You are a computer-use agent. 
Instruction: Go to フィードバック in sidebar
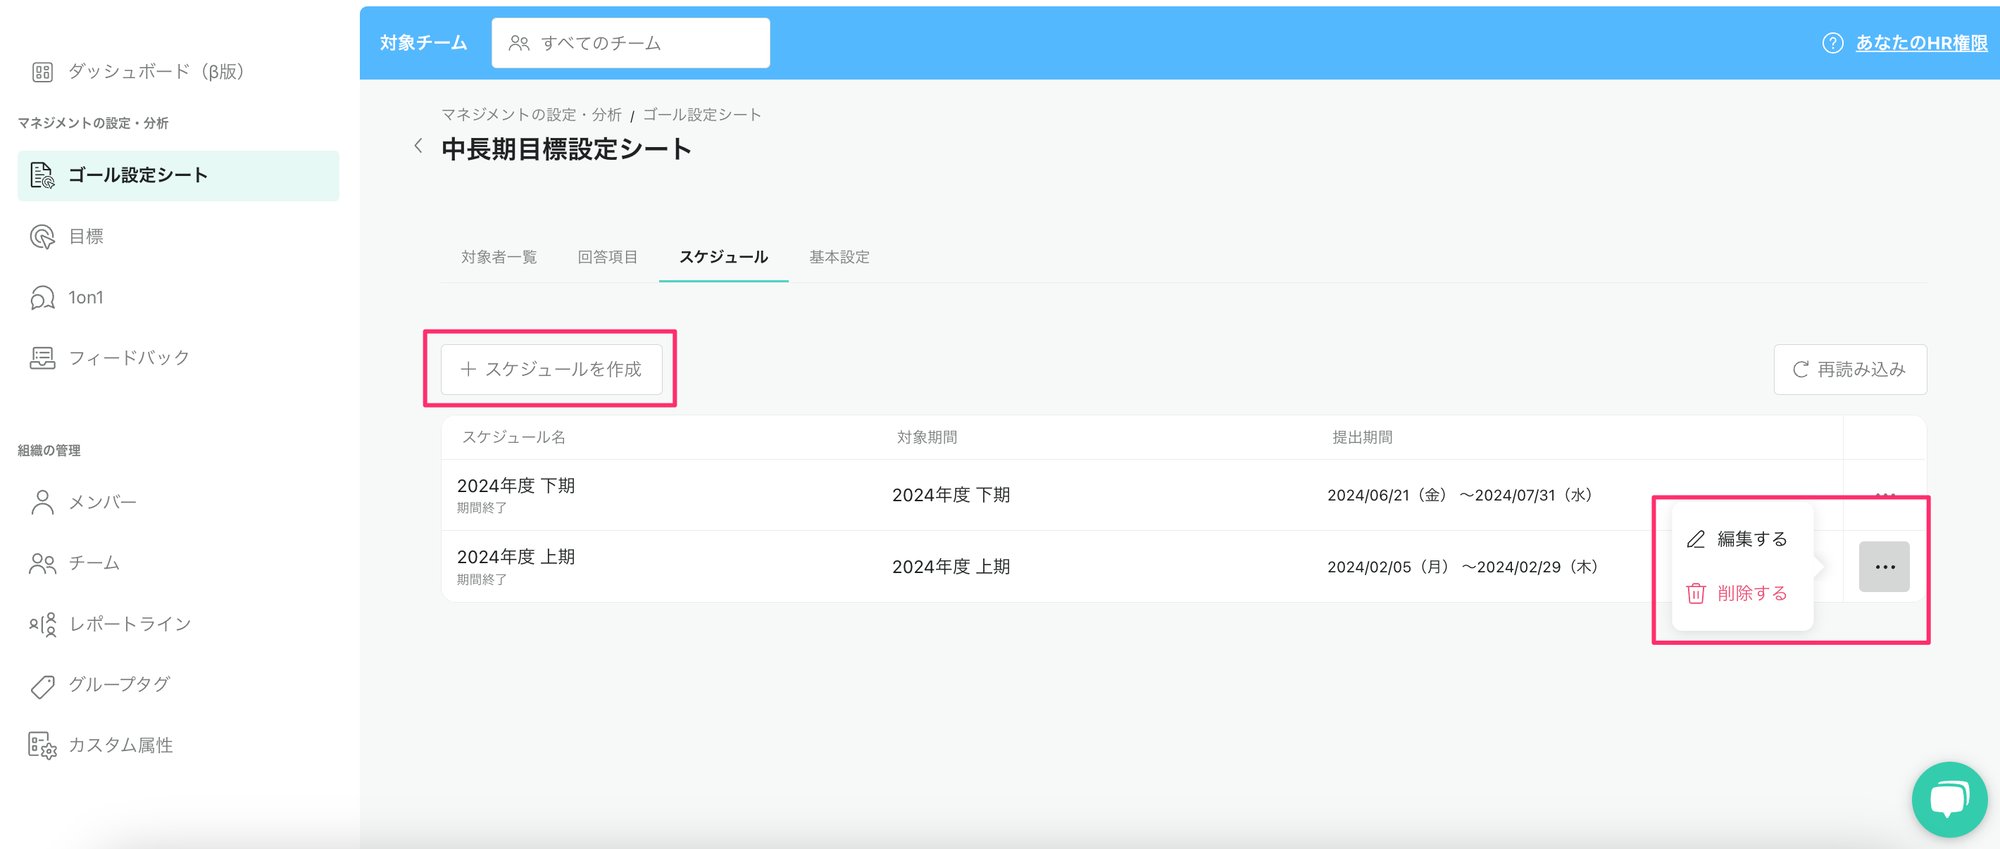tap(128, 358)
